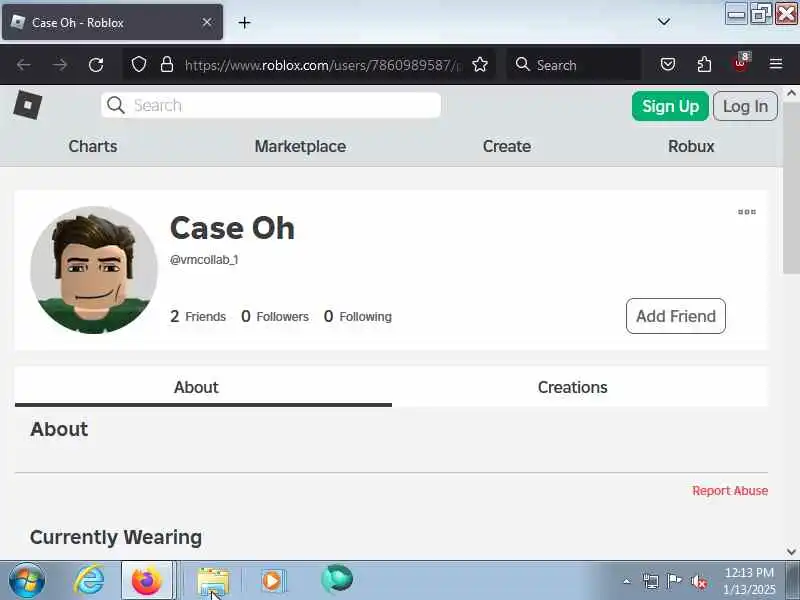Click the green Sign Up button
800x600 pixels.
point(670,106)
